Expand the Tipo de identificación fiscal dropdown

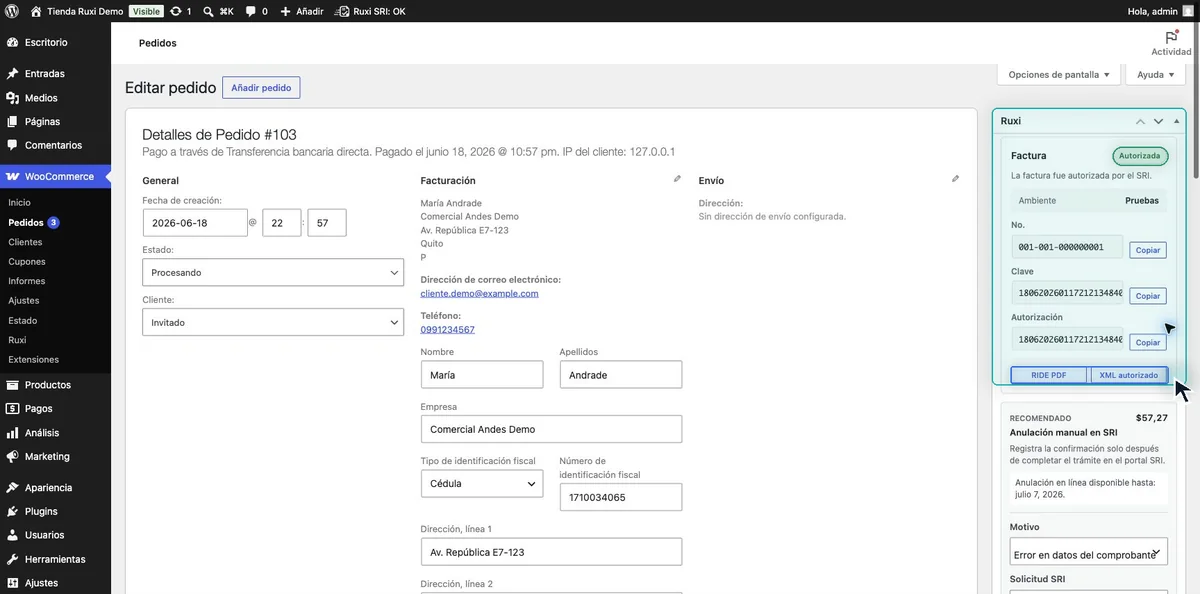(x=482, y=484)
